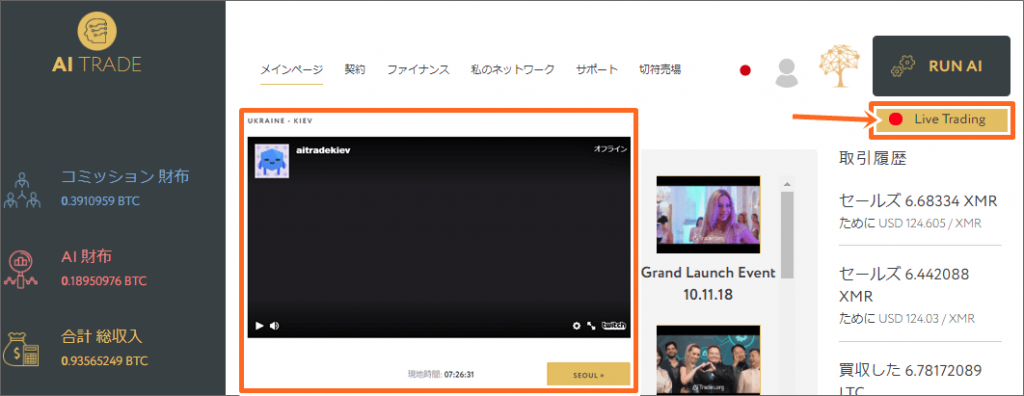1024x396 pixels.
Task: Click the 0.93565249 BTC value
Action: coord(104,361)
